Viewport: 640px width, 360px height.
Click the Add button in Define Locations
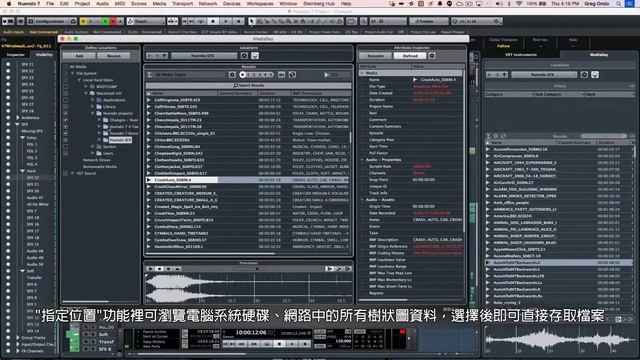click(79, 56)
